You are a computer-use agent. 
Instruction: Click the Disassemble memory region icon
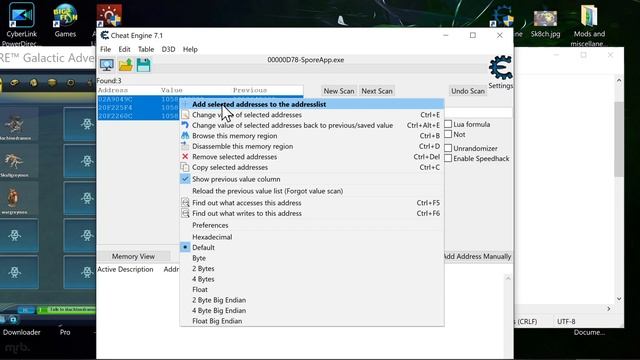point(185,146)
